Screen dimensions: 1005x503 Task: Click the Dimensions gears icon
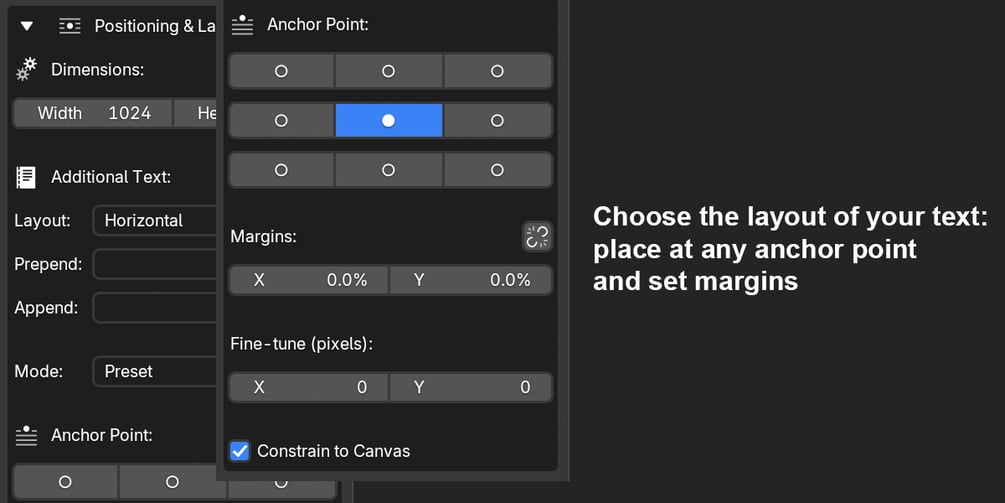pos(27,69)
